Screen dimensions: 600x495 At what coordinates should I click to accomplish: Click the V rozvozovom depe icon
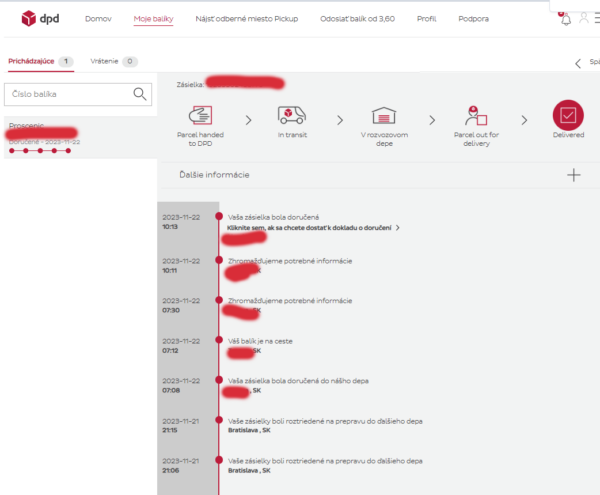click(x=384, y=116)
